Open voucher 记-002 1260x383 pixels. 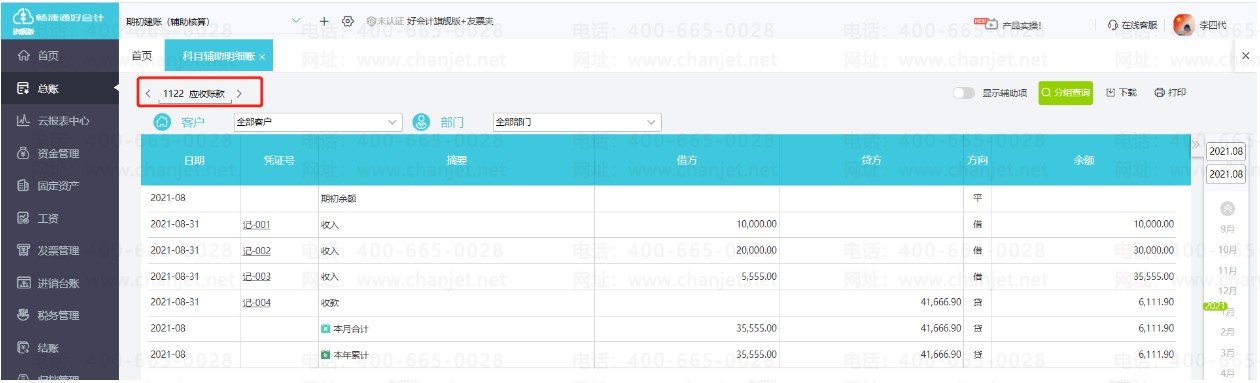257,250
